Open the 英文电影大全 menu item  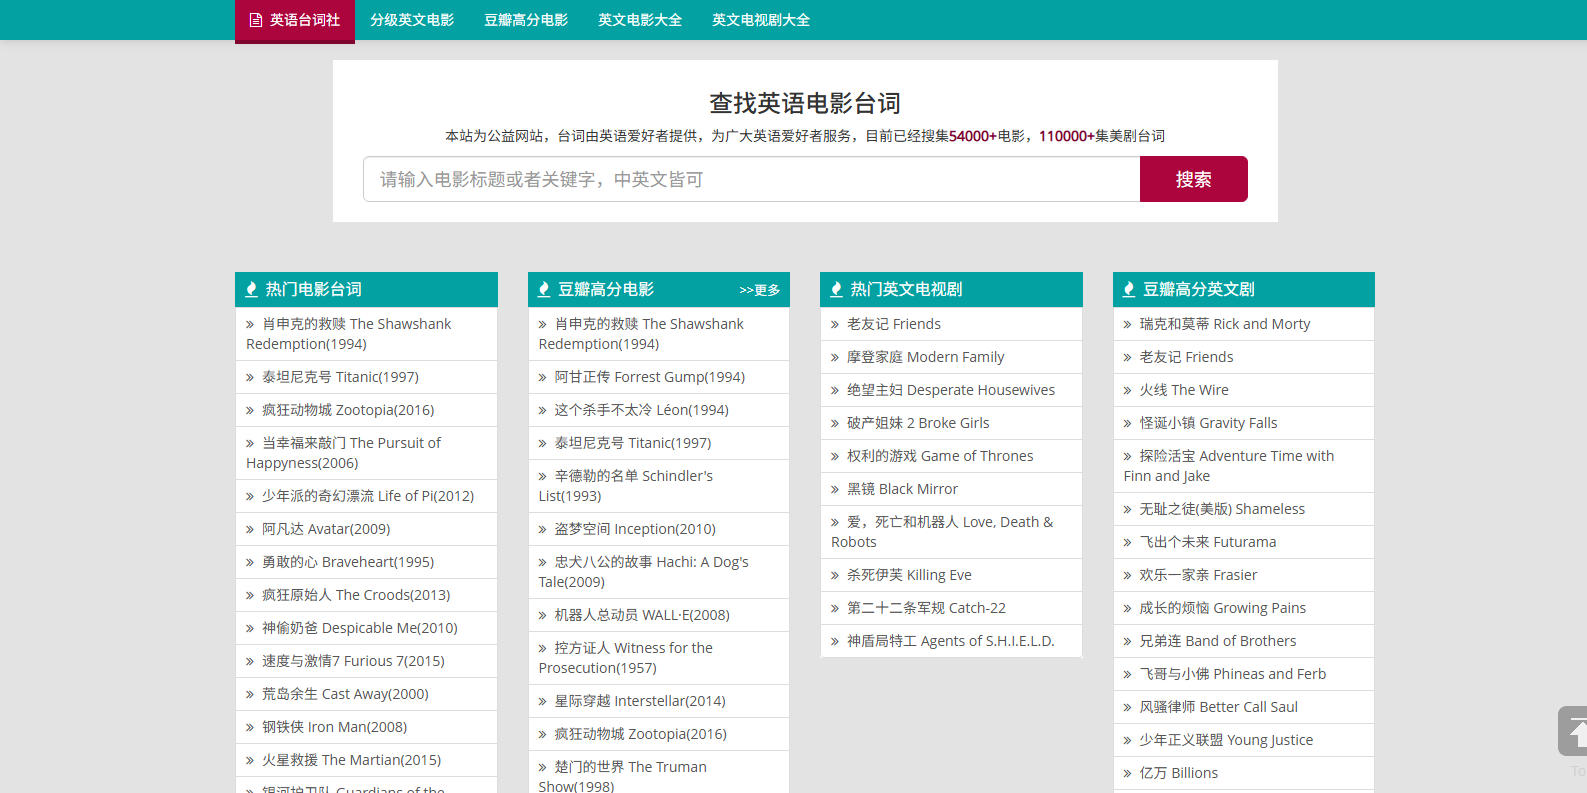640,20
